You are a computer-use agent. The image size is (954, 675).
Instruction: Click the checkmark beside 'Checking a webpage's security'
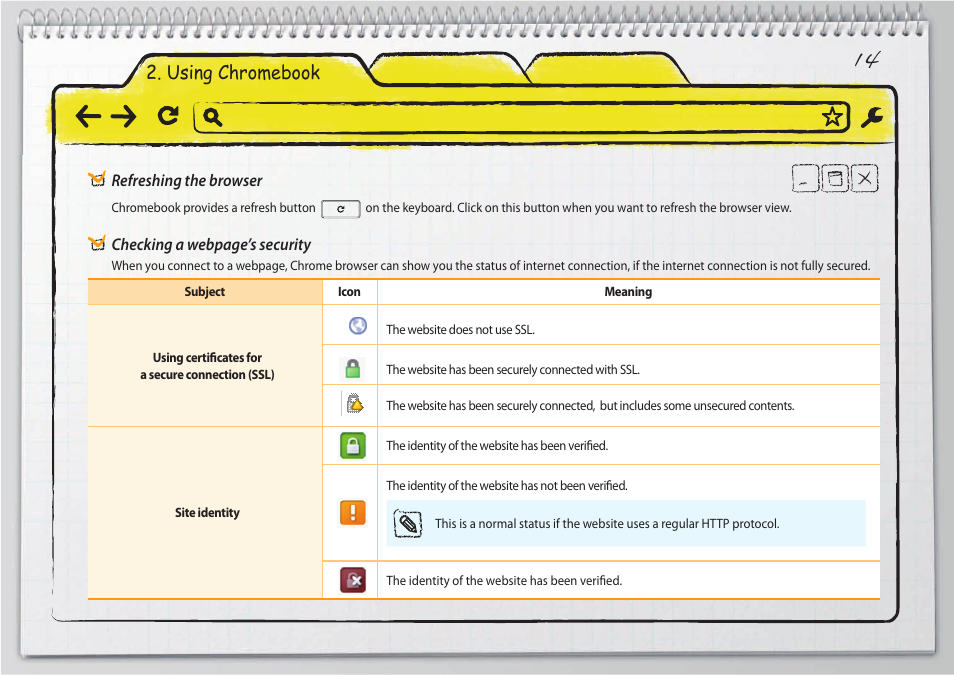pyautogui.click(x=97, y=243)
